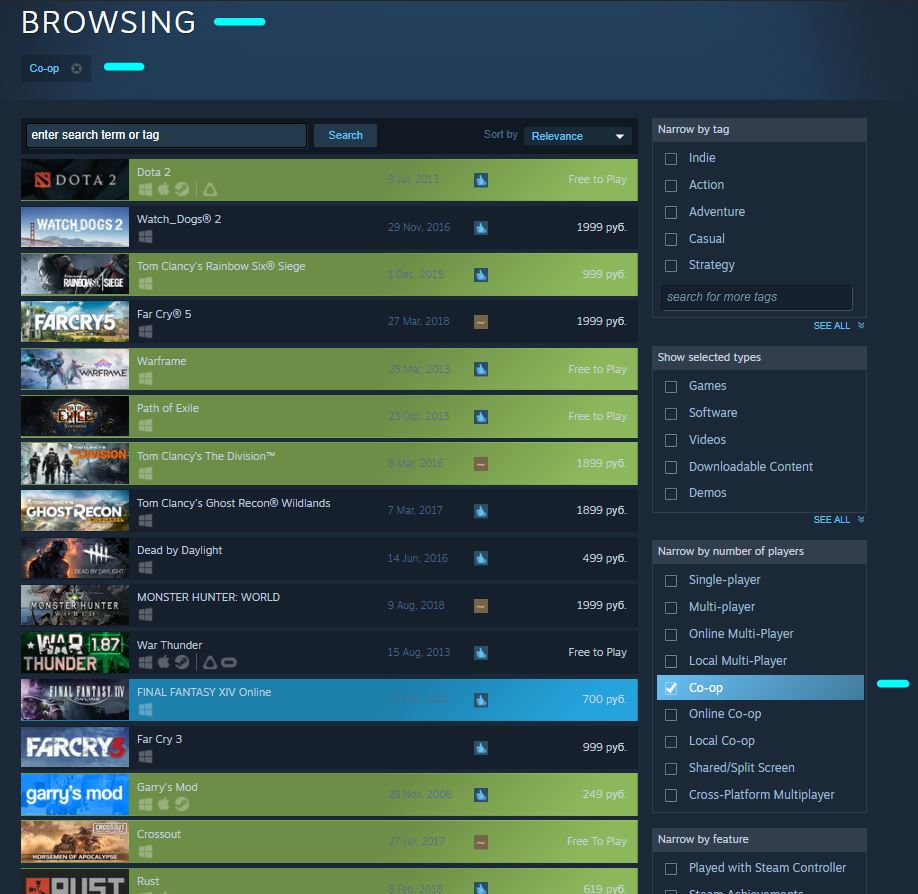The image size is (918, 894).
Task: Click the review icon for Final Fantasy XIV
Action: 481,700
